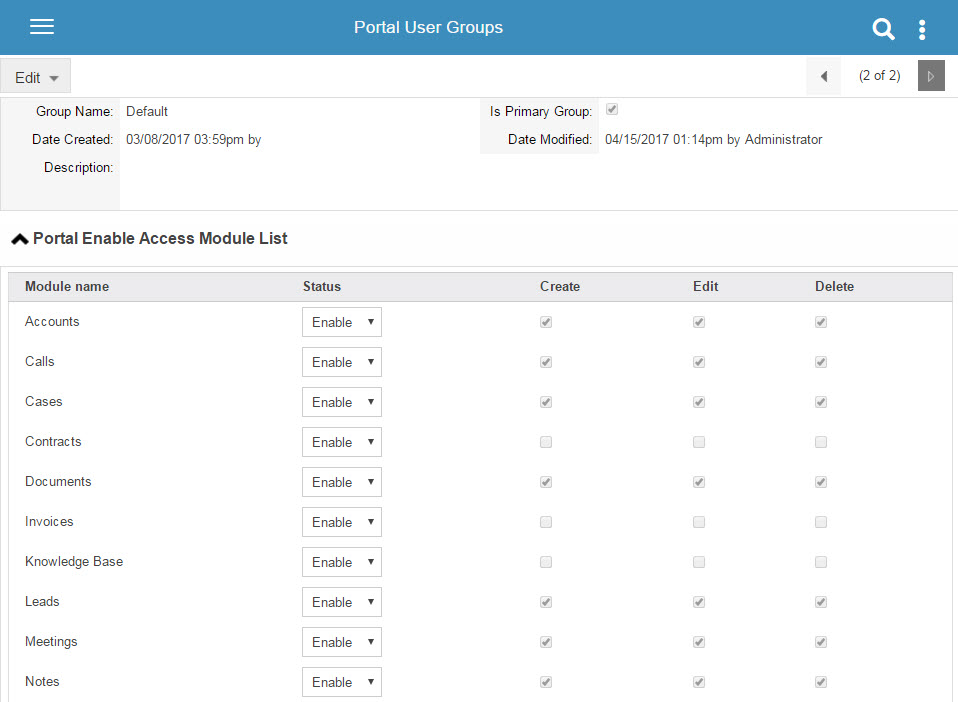Uncheck Create permission for Accounts
The width and height of the screenshot is (958, 702).
tap(545, 321)
